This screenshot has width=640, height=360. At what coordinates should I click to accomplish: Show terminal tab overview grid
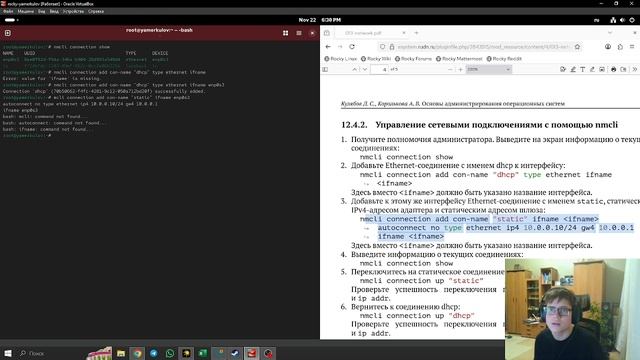pyautogui.click(x=285, y=33)
